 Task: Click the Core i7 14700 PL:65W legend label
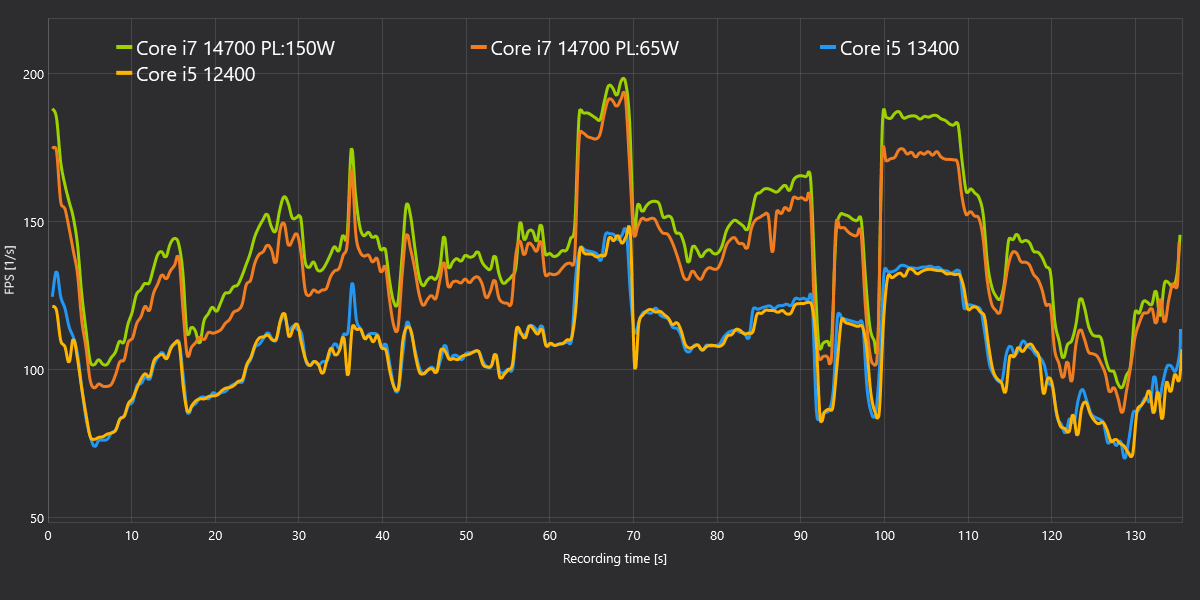585,48
